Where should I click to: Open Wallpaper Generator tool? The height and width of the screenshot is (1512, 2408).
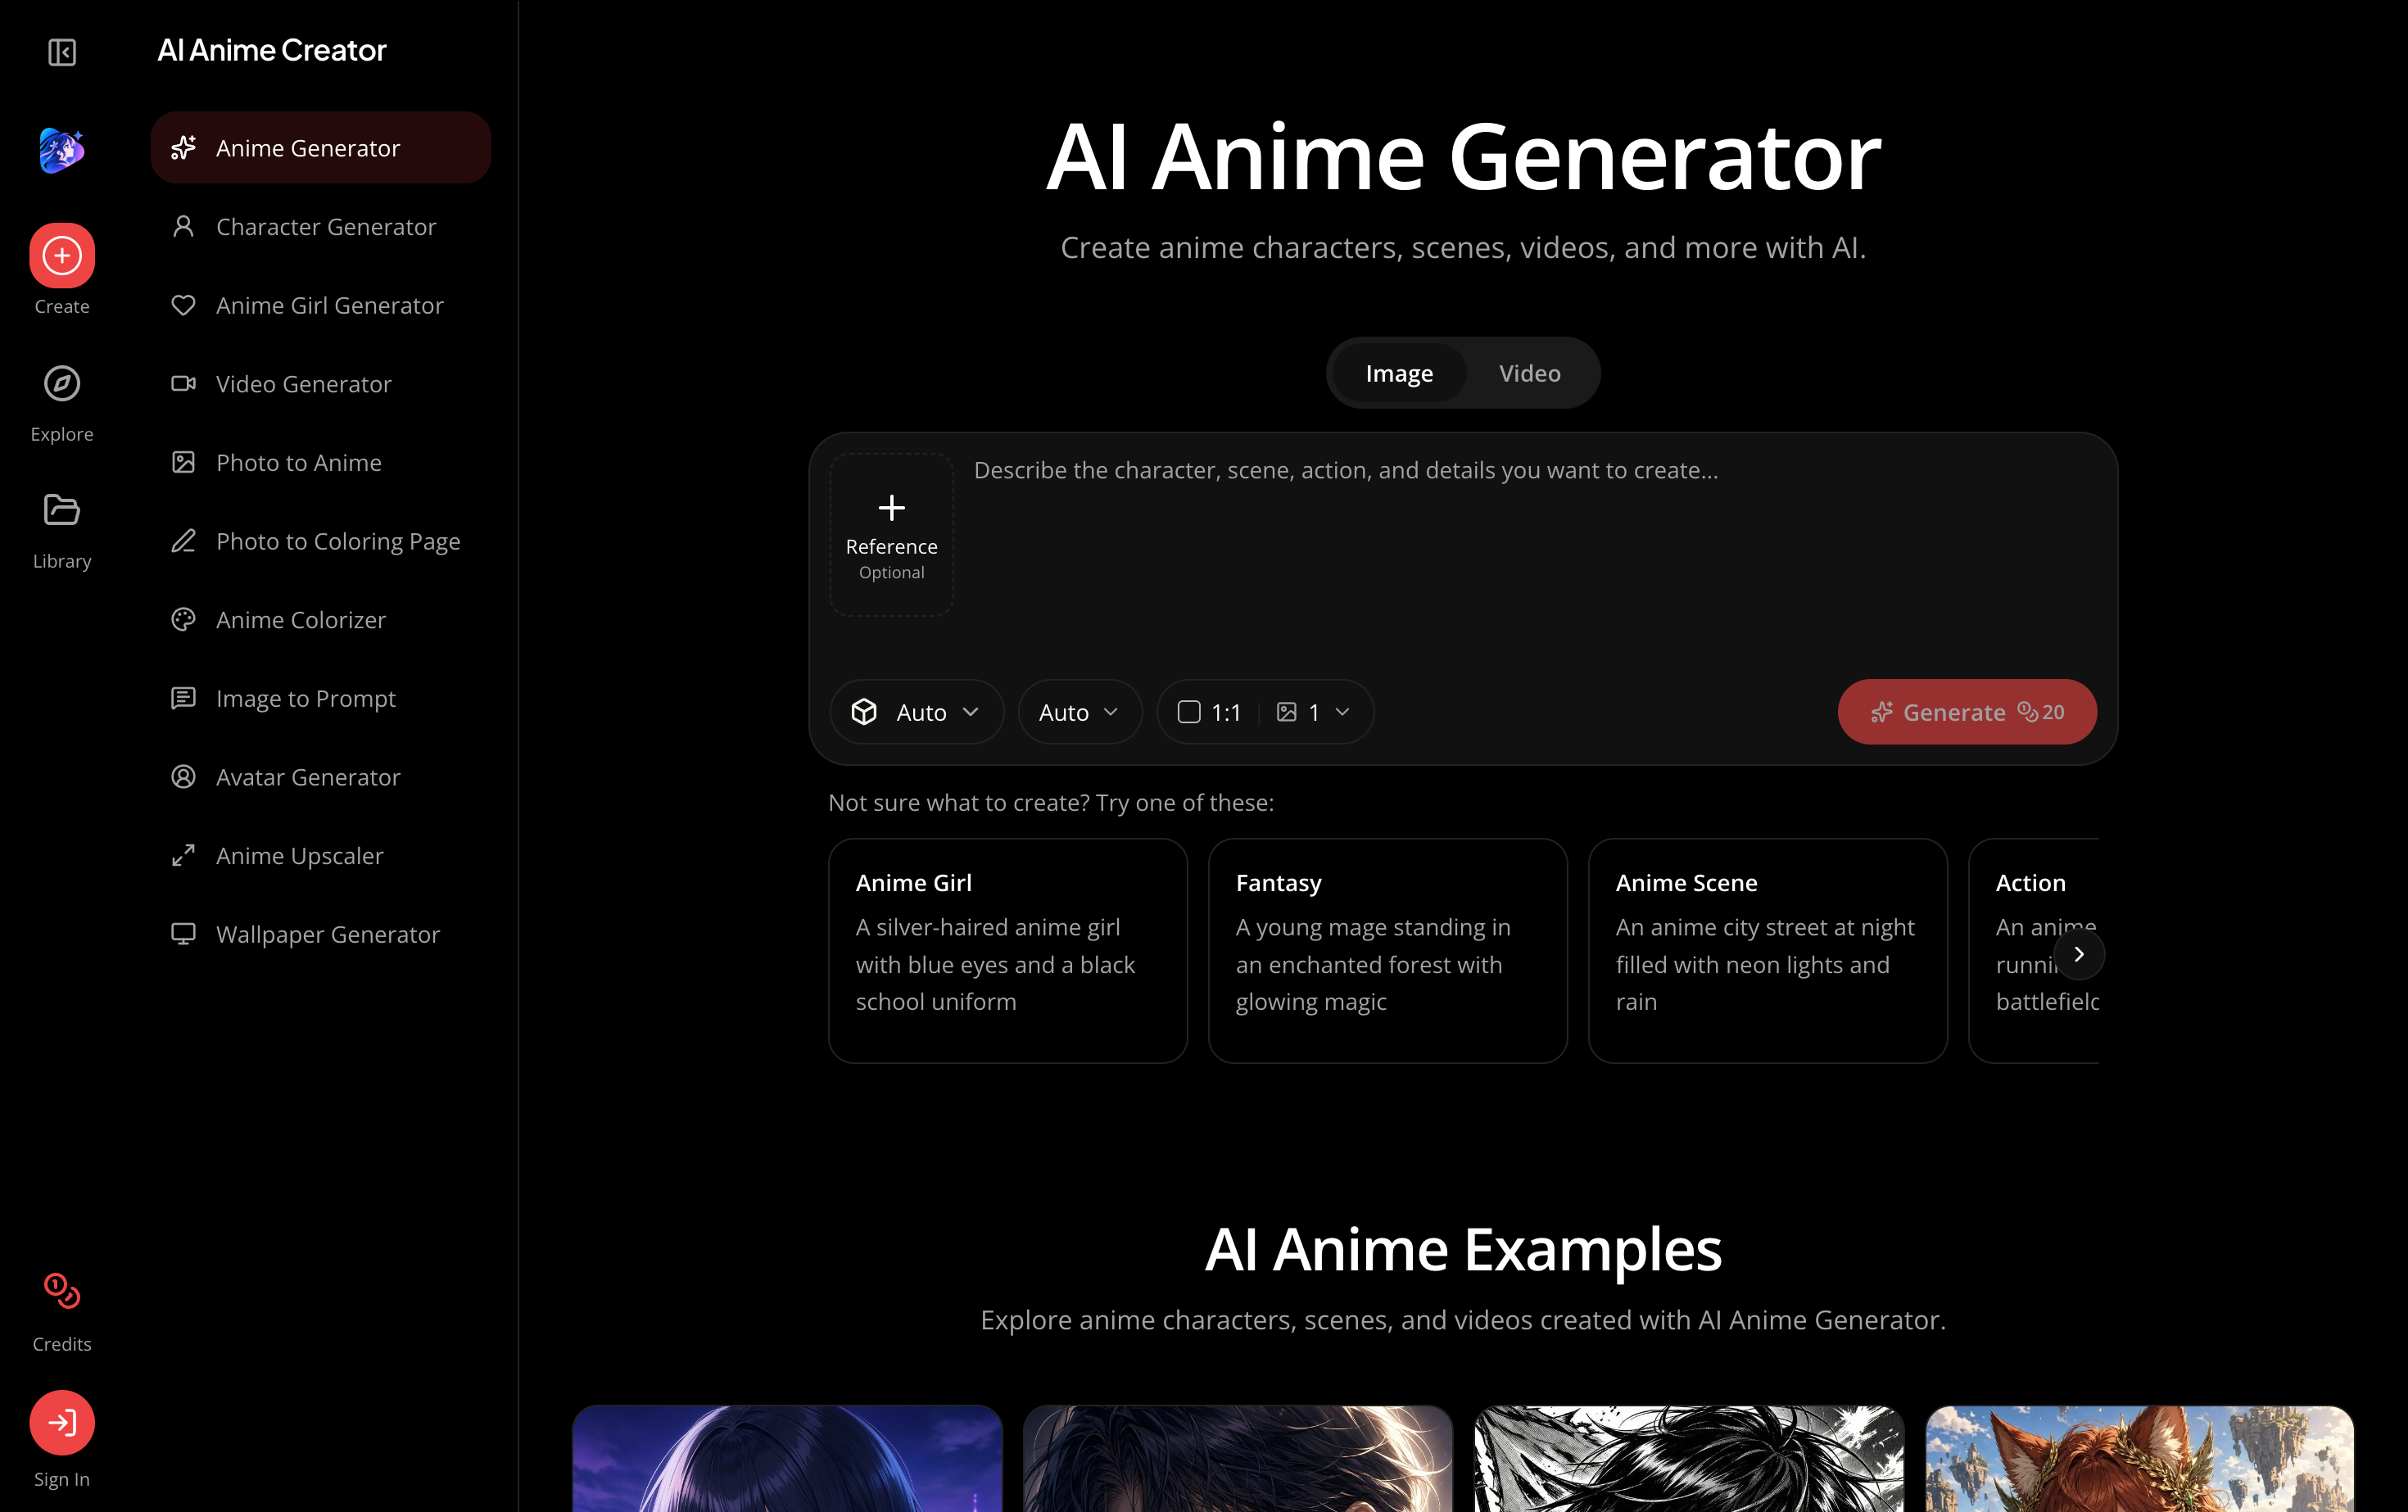321,934
